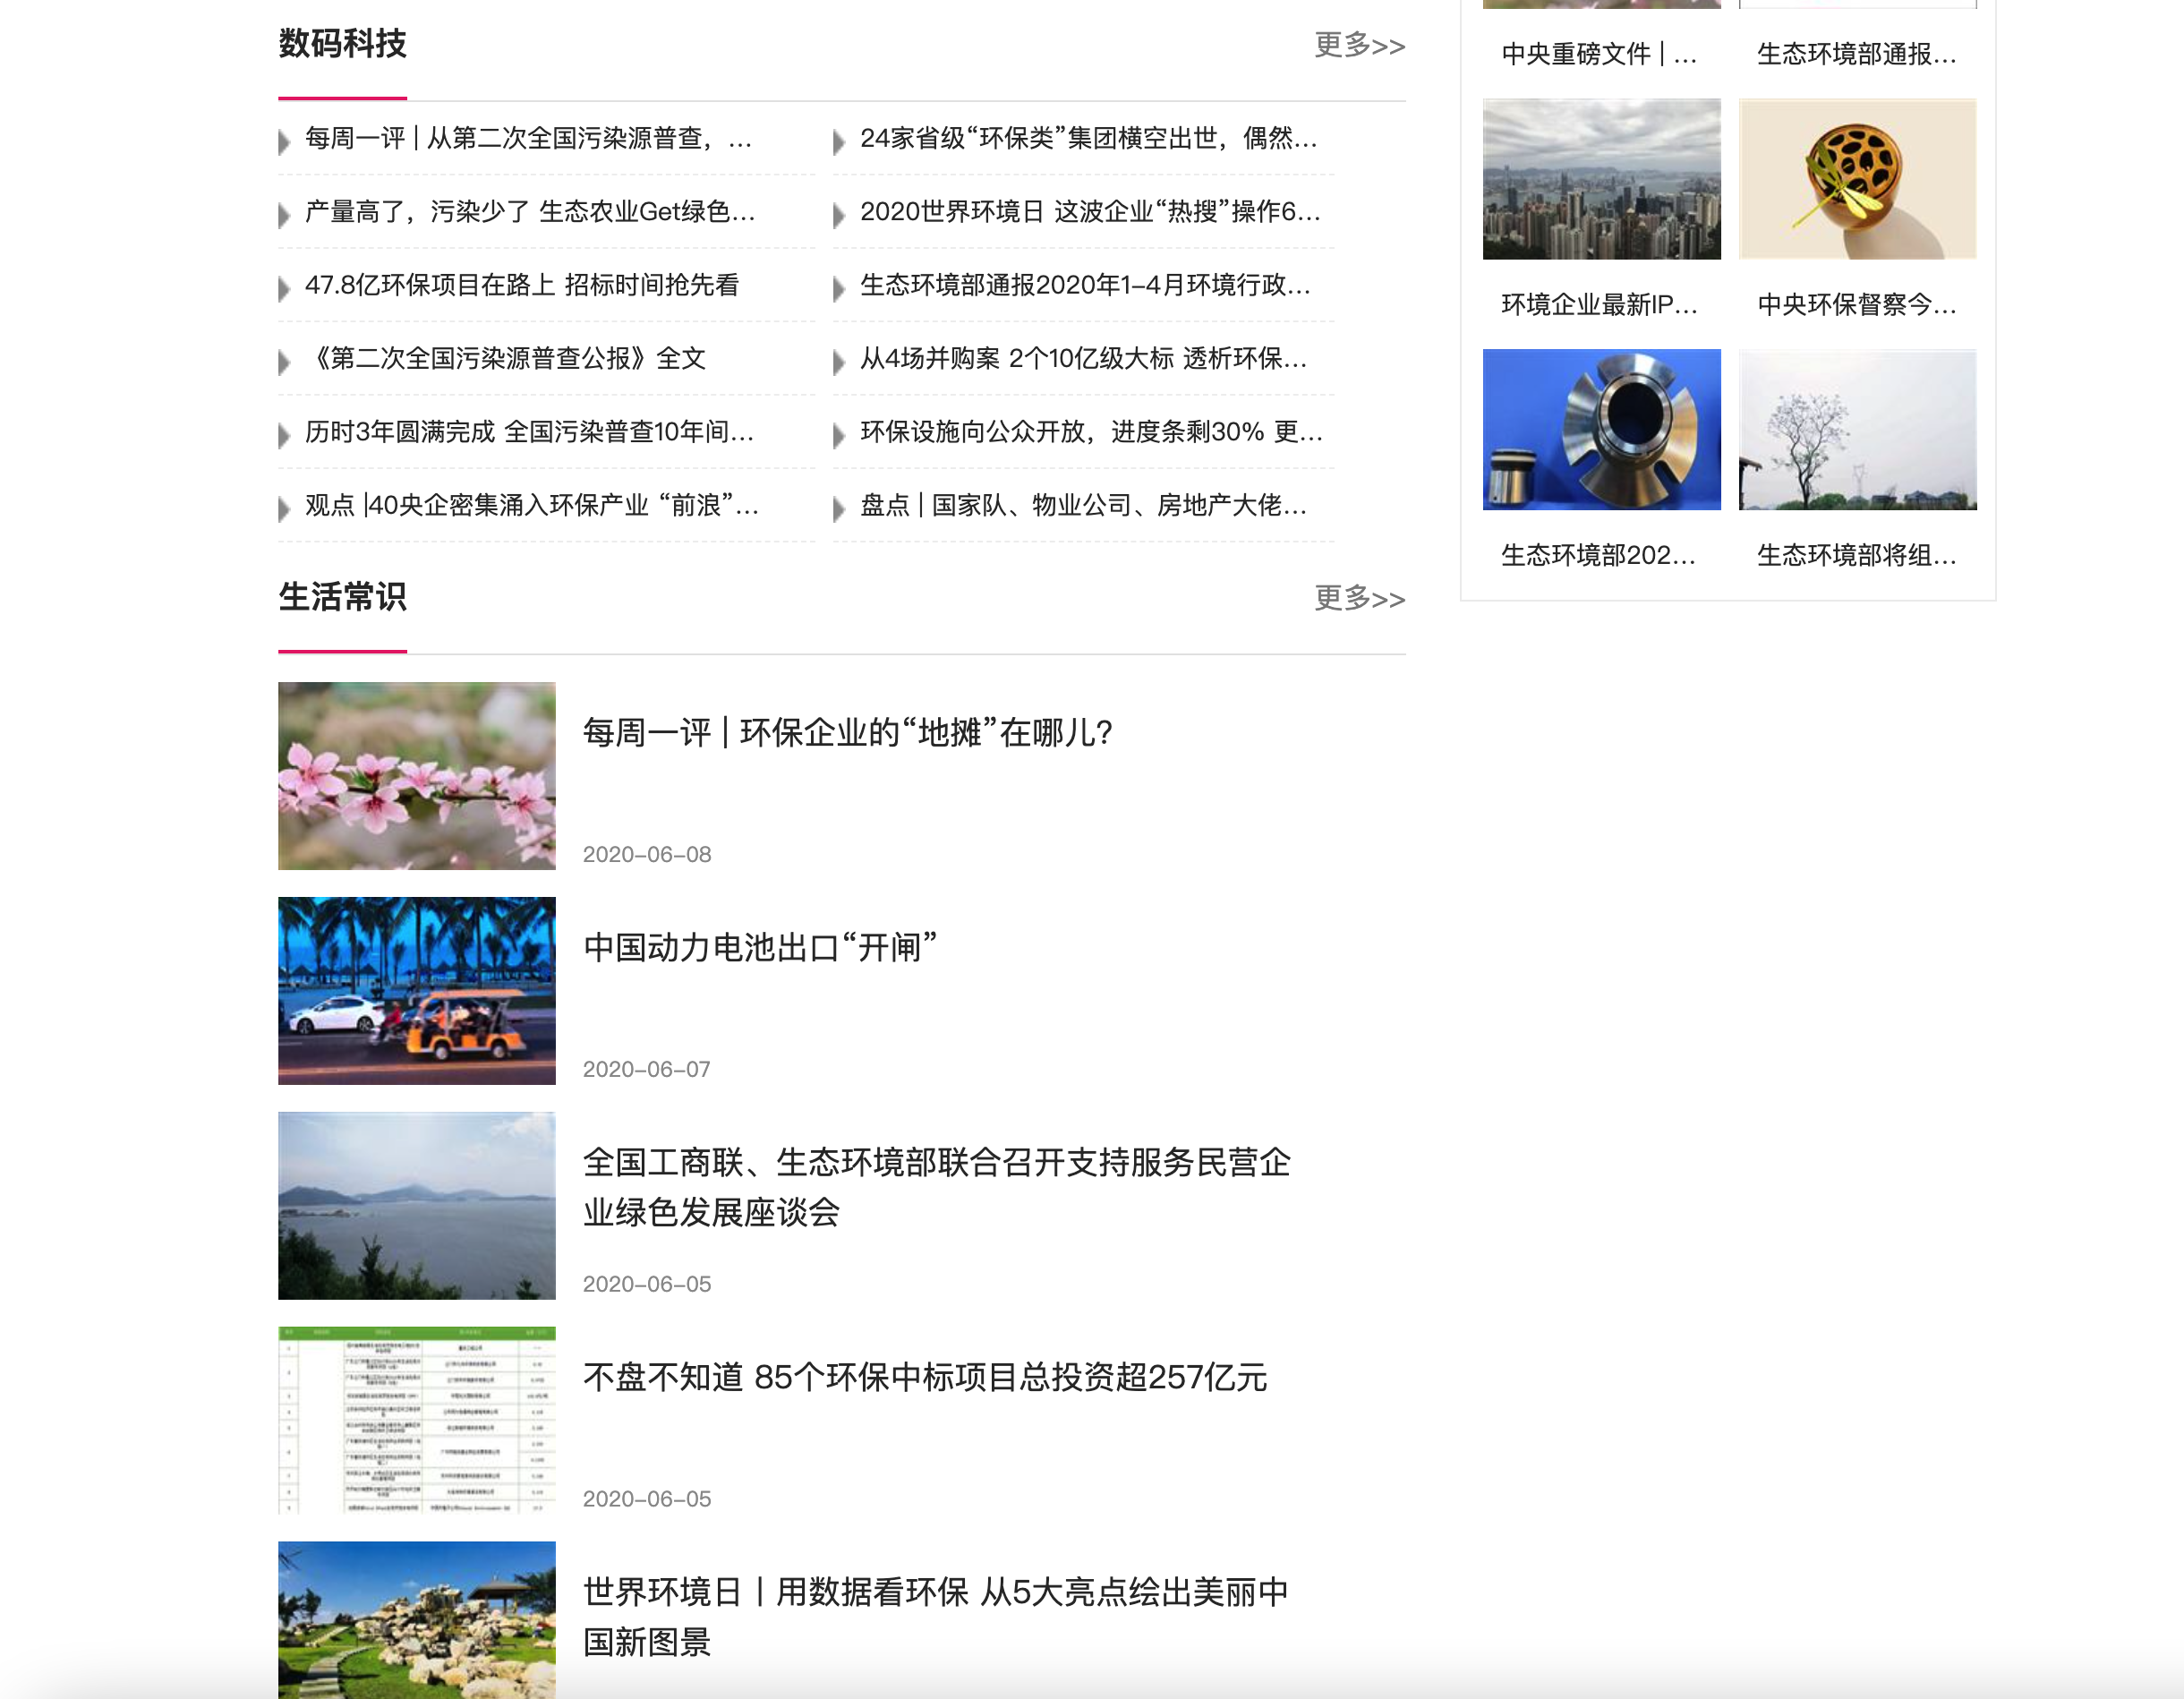The height and width of the screenshot is (1699, 2184).
Task: Open article 从4场并购案 2个10亿级大标
Action: tap(1084, 358)
